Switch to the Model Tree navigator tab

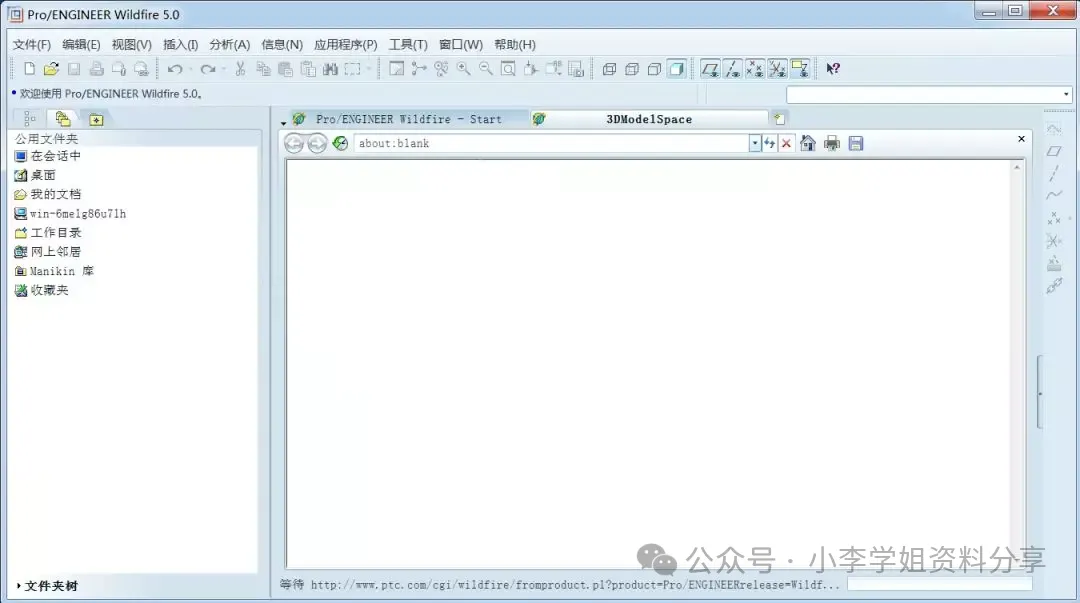30,119
